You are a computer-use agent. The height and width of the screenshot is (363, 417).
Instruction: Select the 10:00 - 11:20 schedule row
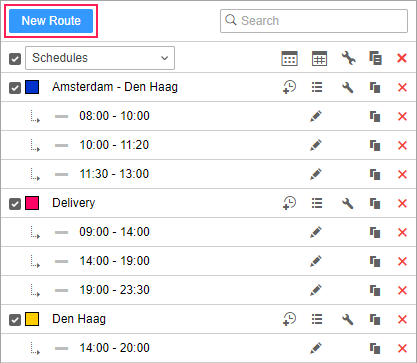click(x=209, y=145)
